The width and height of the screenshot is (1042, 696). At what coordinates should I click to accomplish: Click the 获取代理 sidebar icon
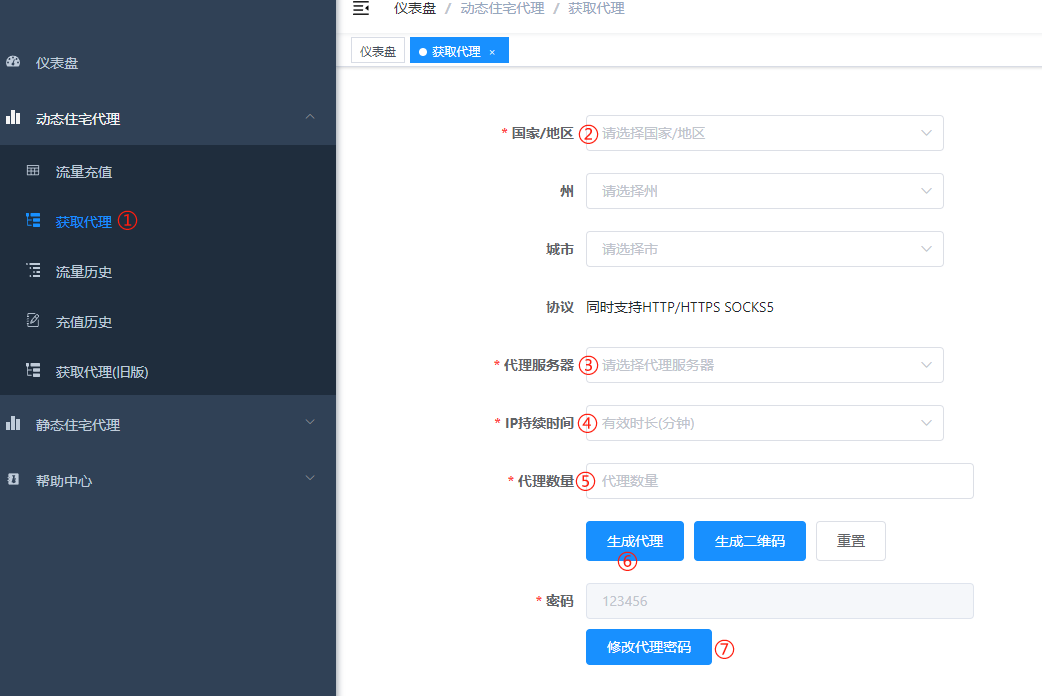(35, 221)
